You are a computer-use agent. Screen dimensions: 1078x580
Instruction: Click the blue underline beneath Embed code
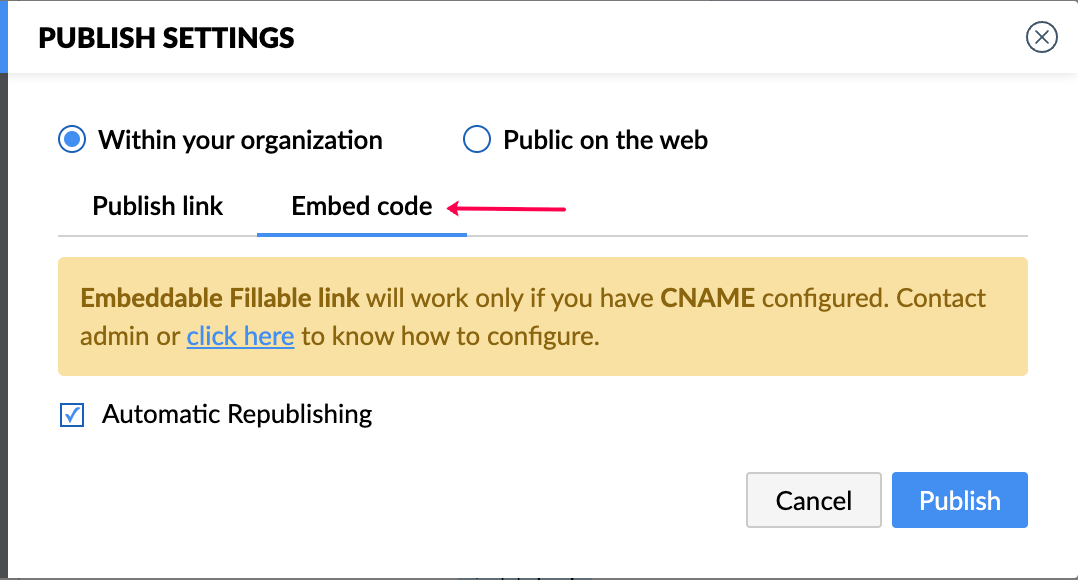pos(362,234)
